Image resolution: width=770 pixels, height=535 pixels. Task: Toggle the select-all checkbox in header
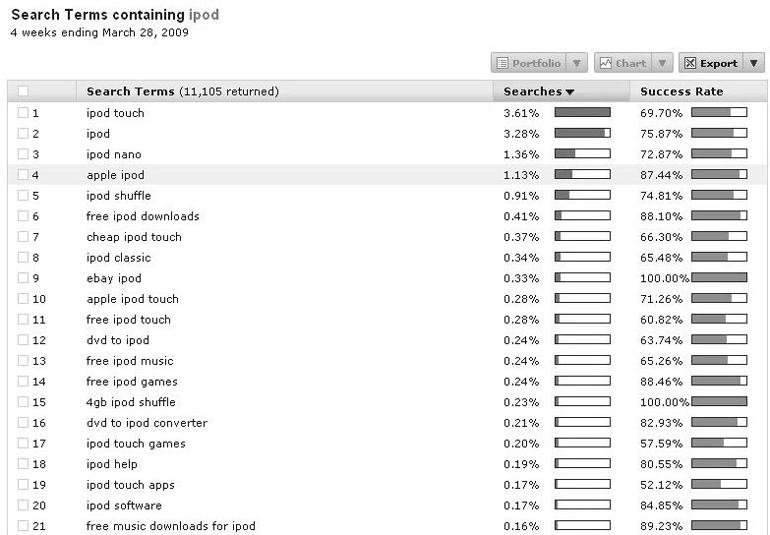[x=23, y=92]
